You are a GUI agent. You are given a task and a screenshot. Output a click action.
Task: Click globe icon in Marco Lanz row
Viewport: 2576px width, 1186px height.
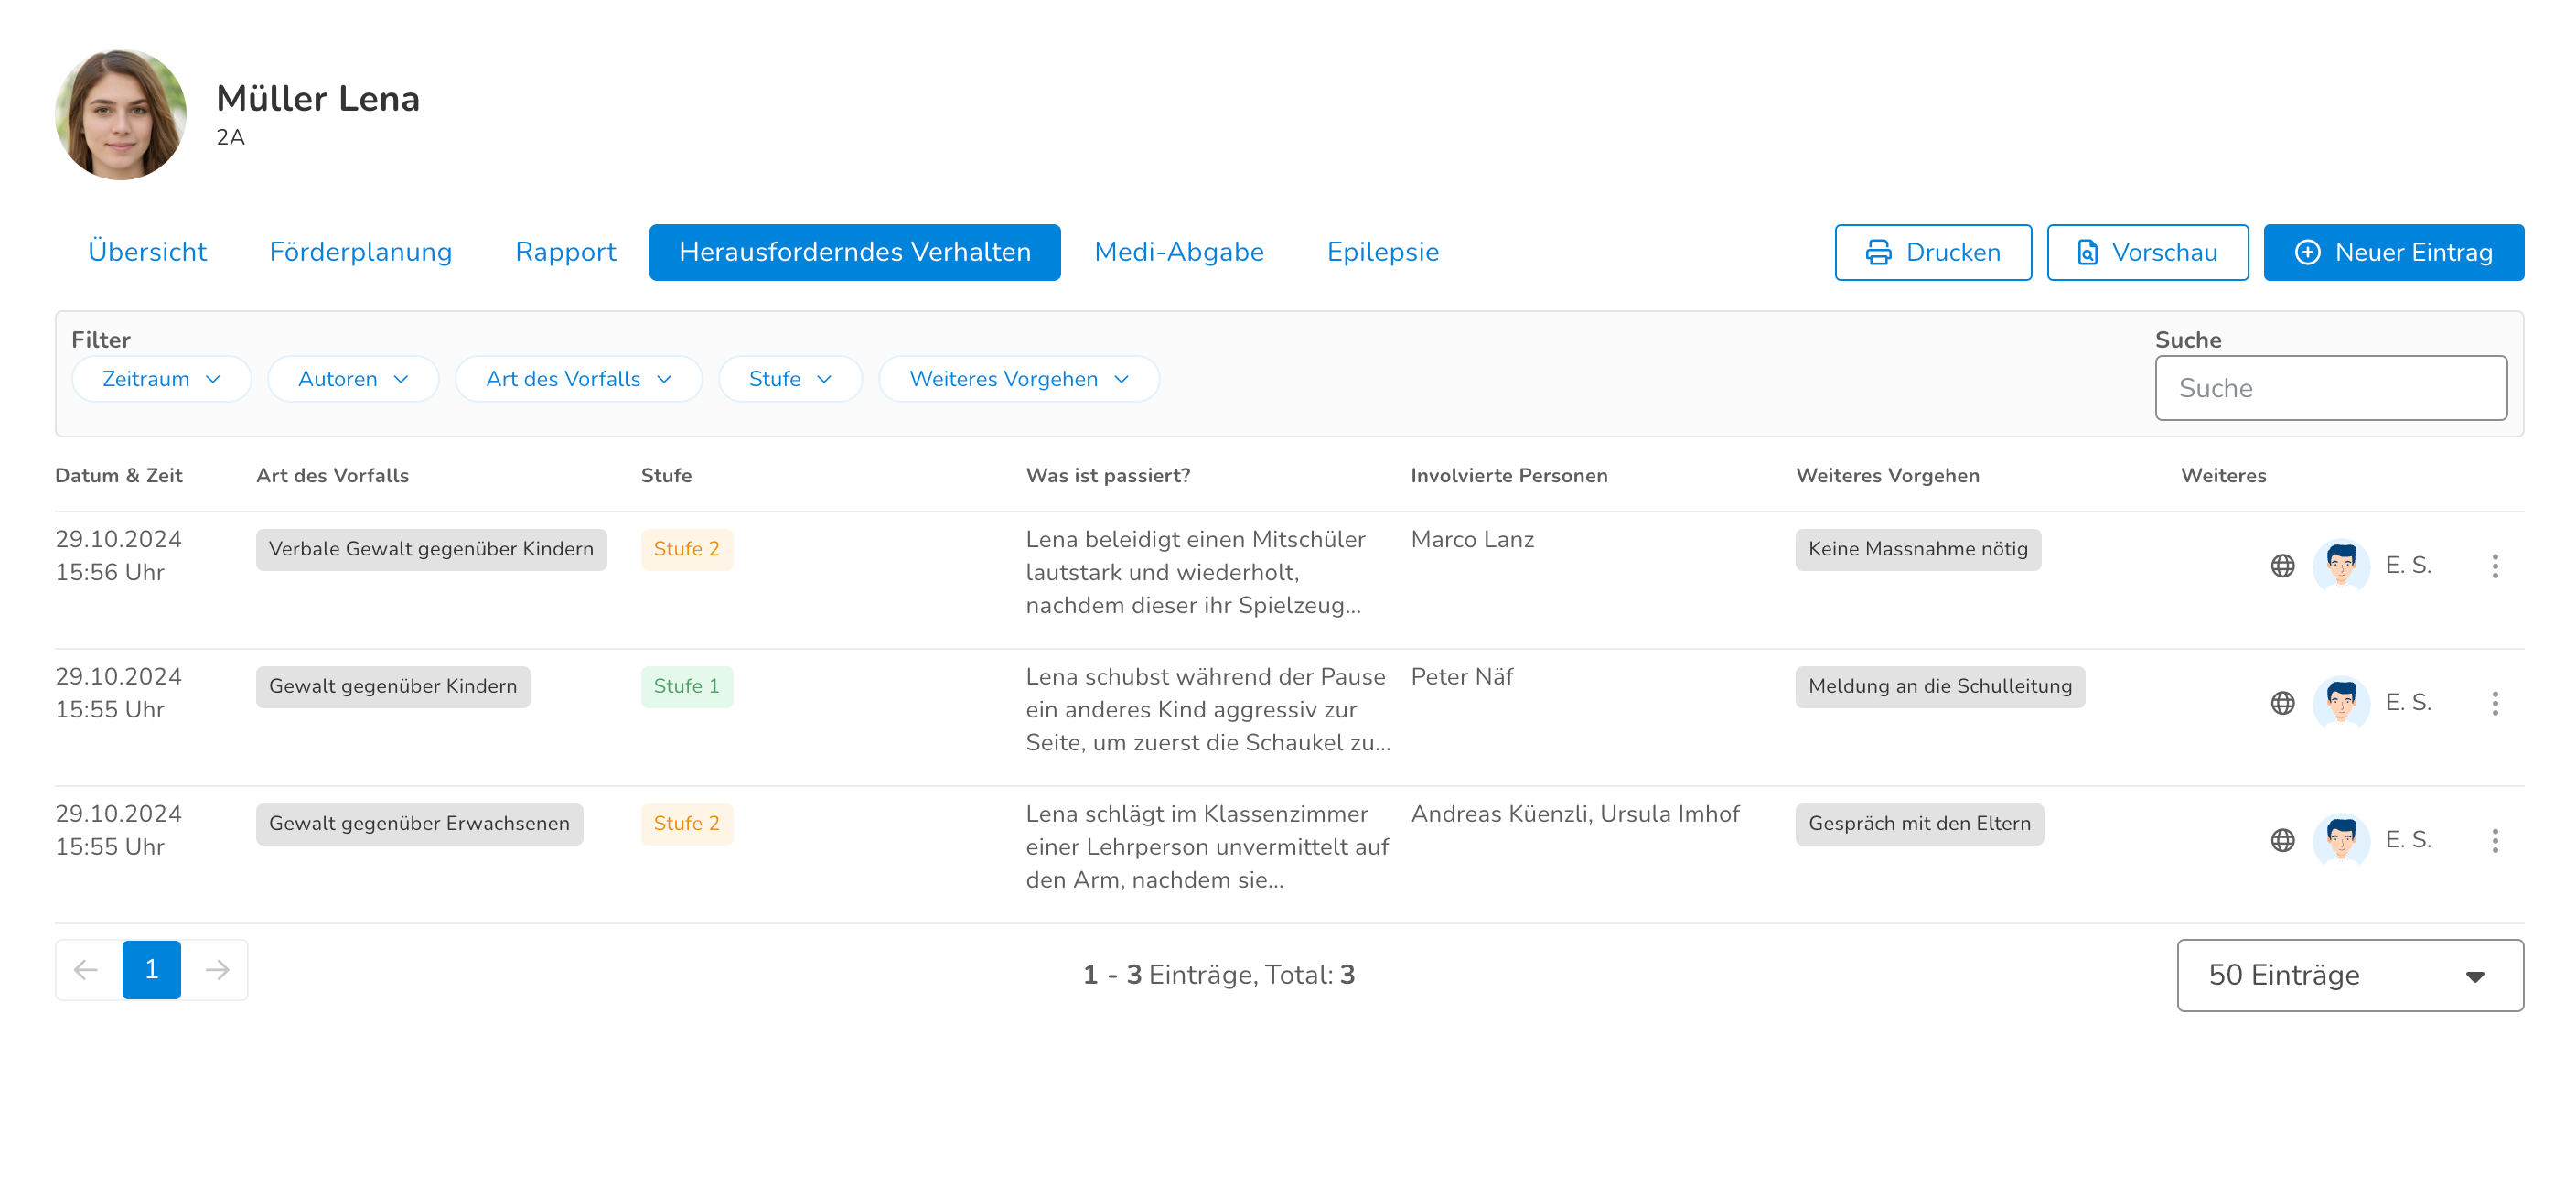pyautogui.click(x=2282, y=566)
